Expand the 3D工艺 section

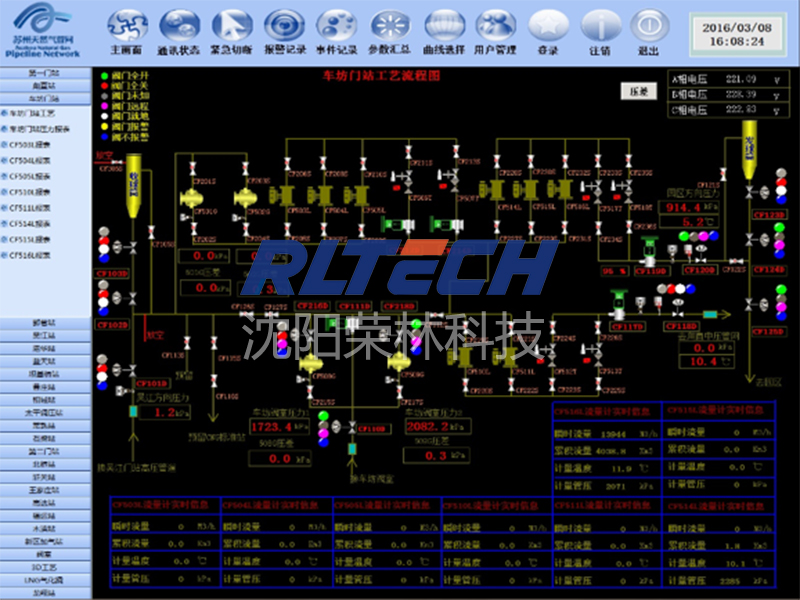(45, 567)
